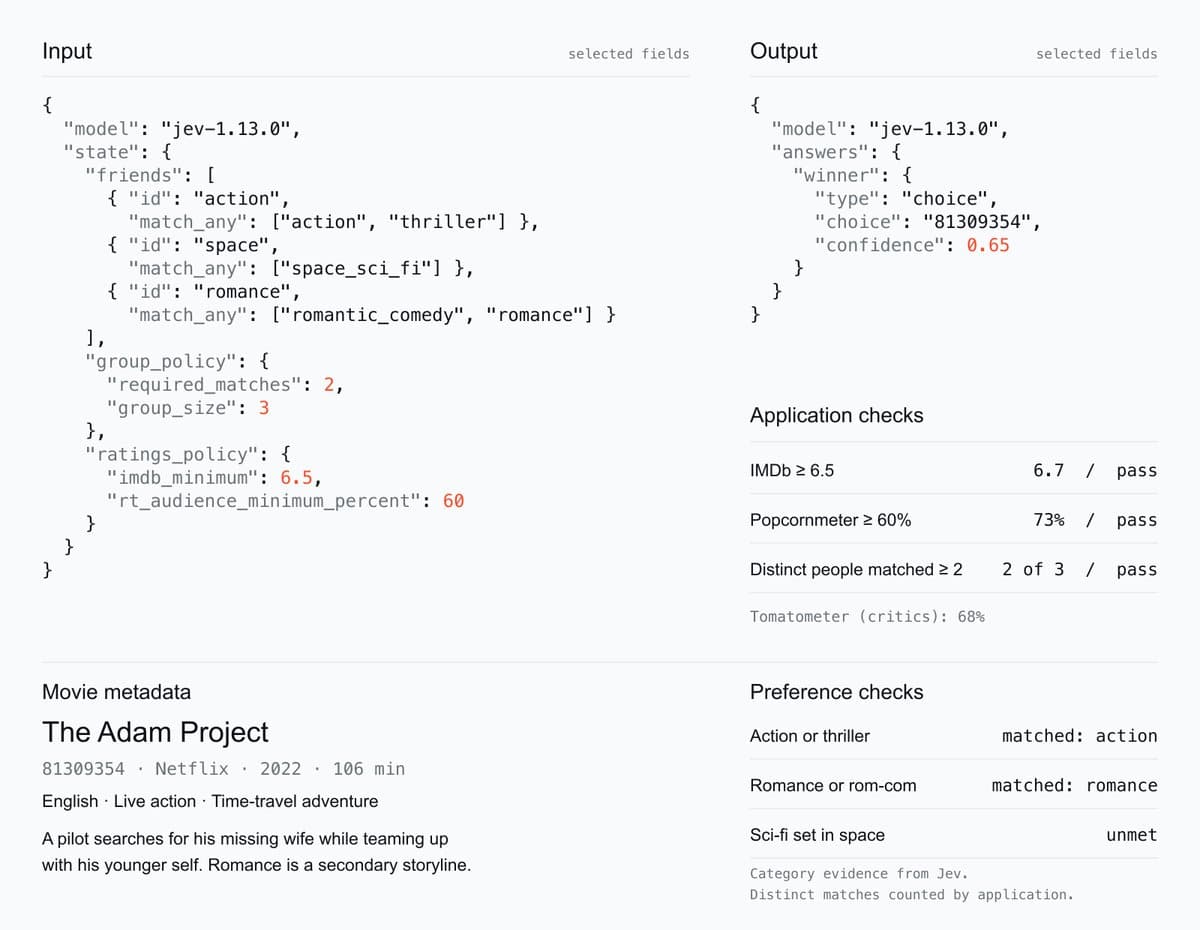The width and height of the screenshot is (1200, 930).
Task: Select the IMDb ≥ 6.5 check row
Action: (954, 470)
